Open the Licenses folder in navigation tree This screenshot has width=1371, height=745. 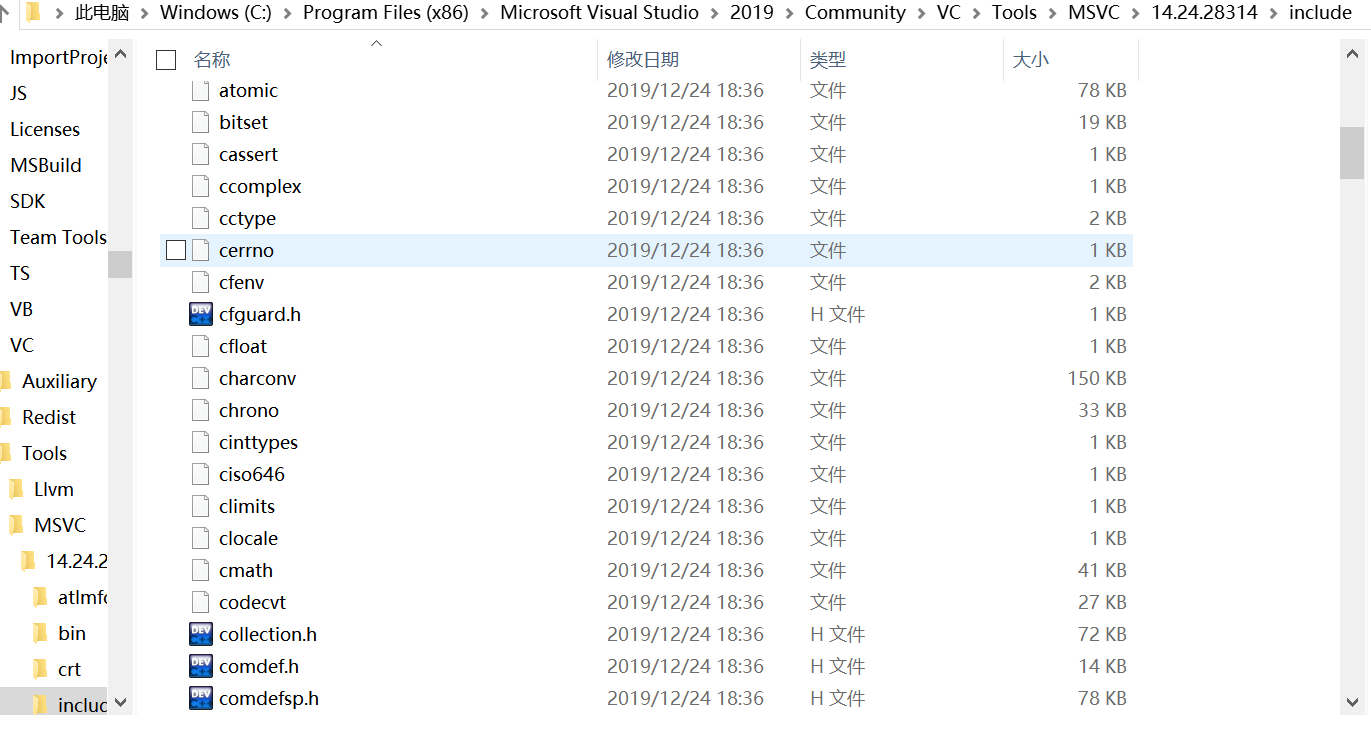pos(45,129)
